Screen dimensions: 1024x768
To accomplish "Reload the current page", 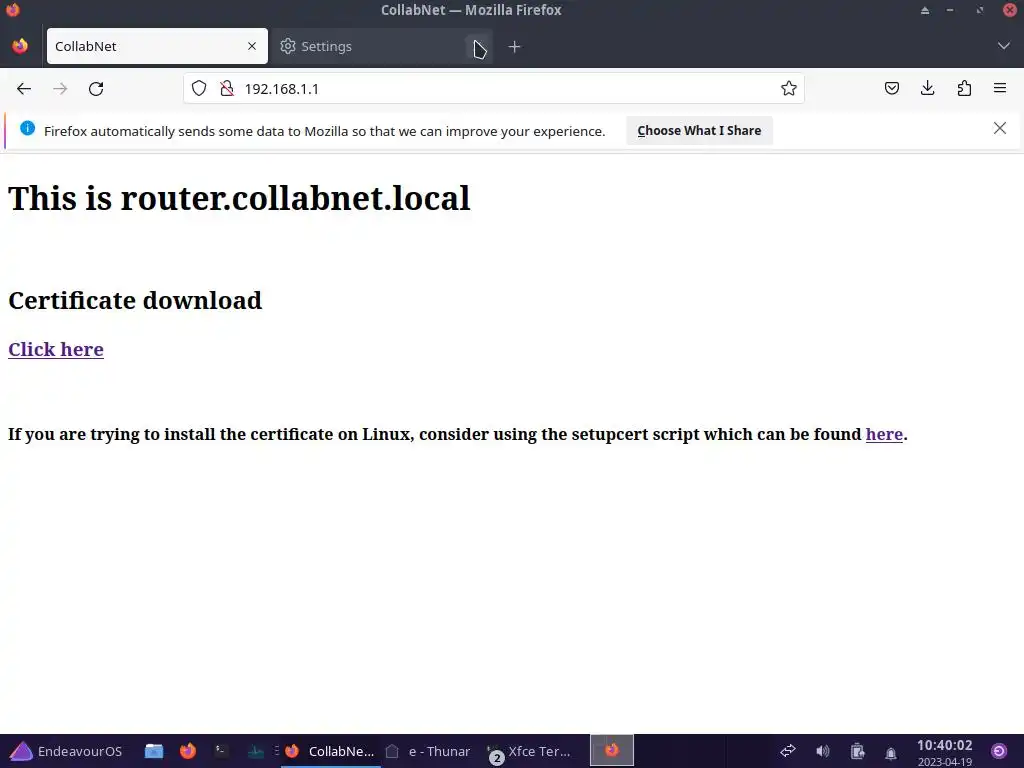I will [x=96, y=89].
